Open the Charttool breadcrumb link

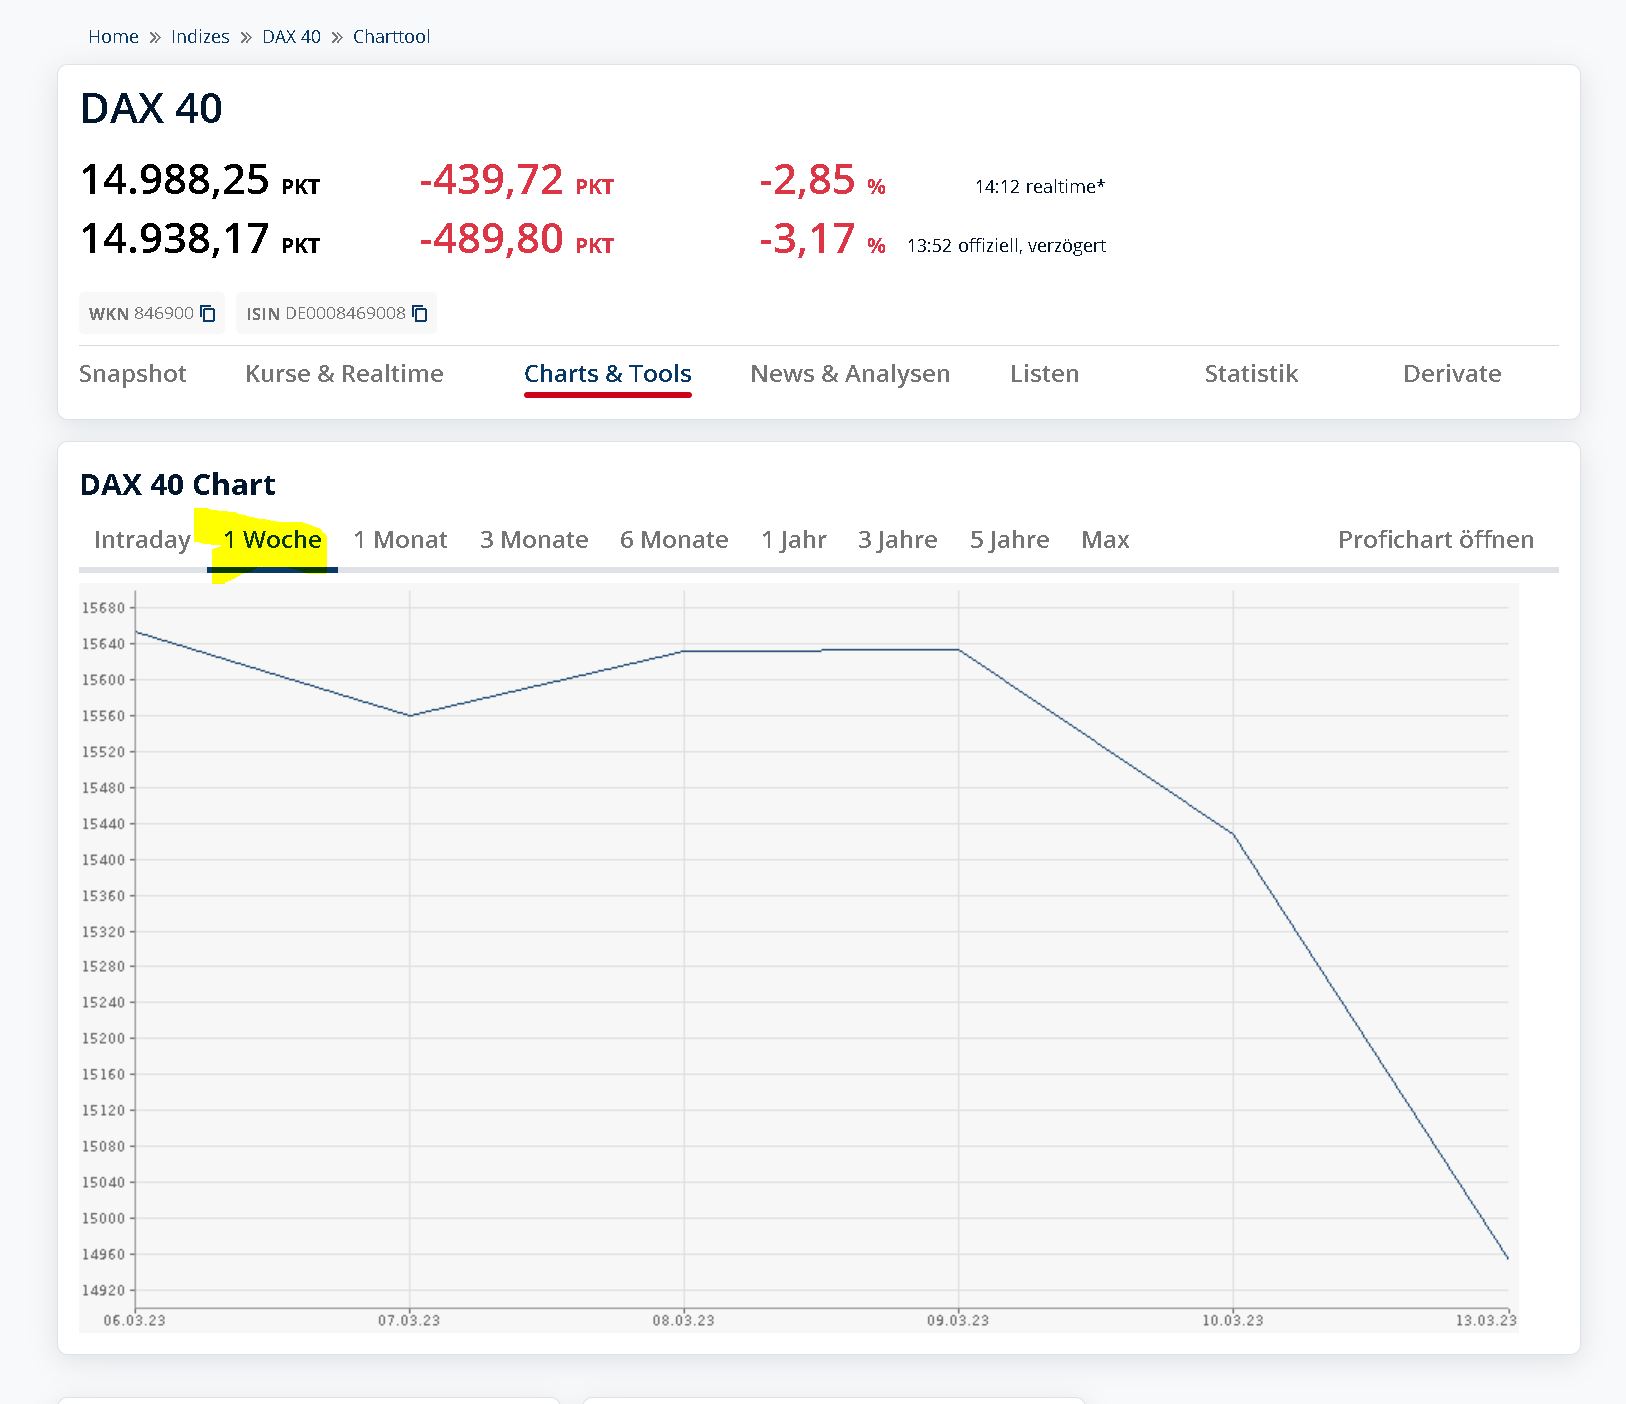pyautogui.click(x=391, y=37)
